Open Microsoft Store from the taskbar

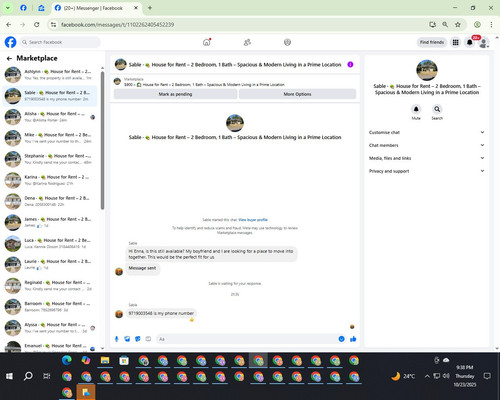pos(124,360)
